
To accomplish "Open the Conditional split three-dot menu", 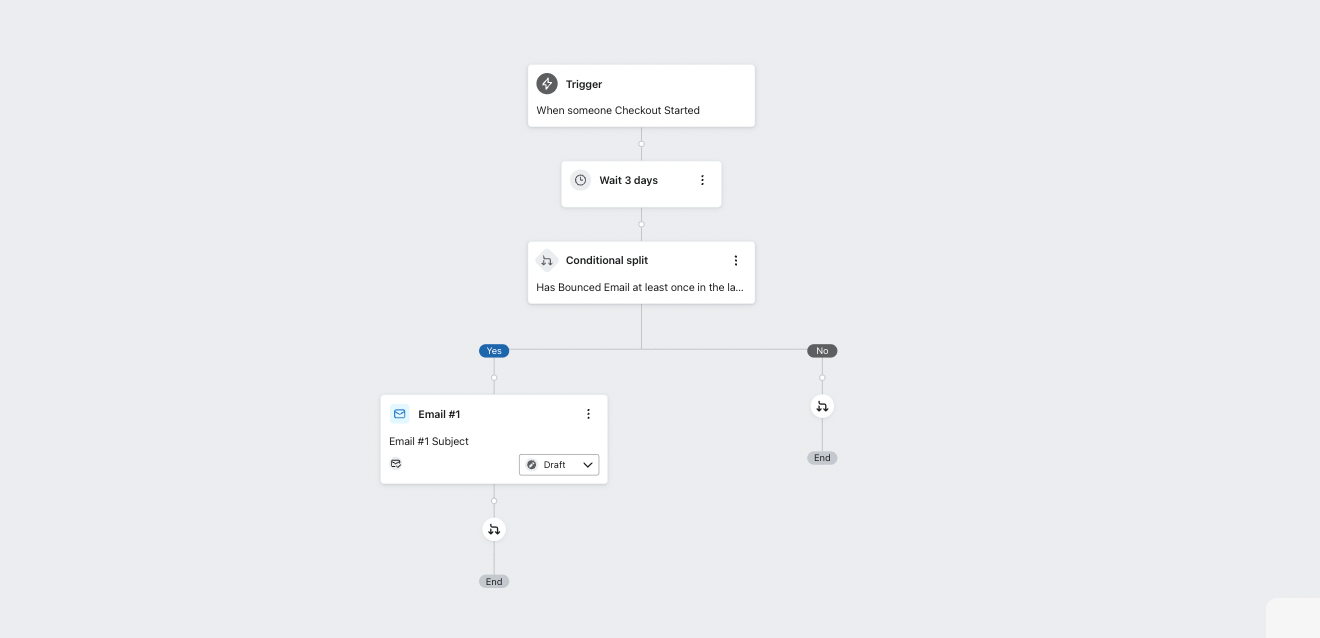I will click(x=736, y=260).
